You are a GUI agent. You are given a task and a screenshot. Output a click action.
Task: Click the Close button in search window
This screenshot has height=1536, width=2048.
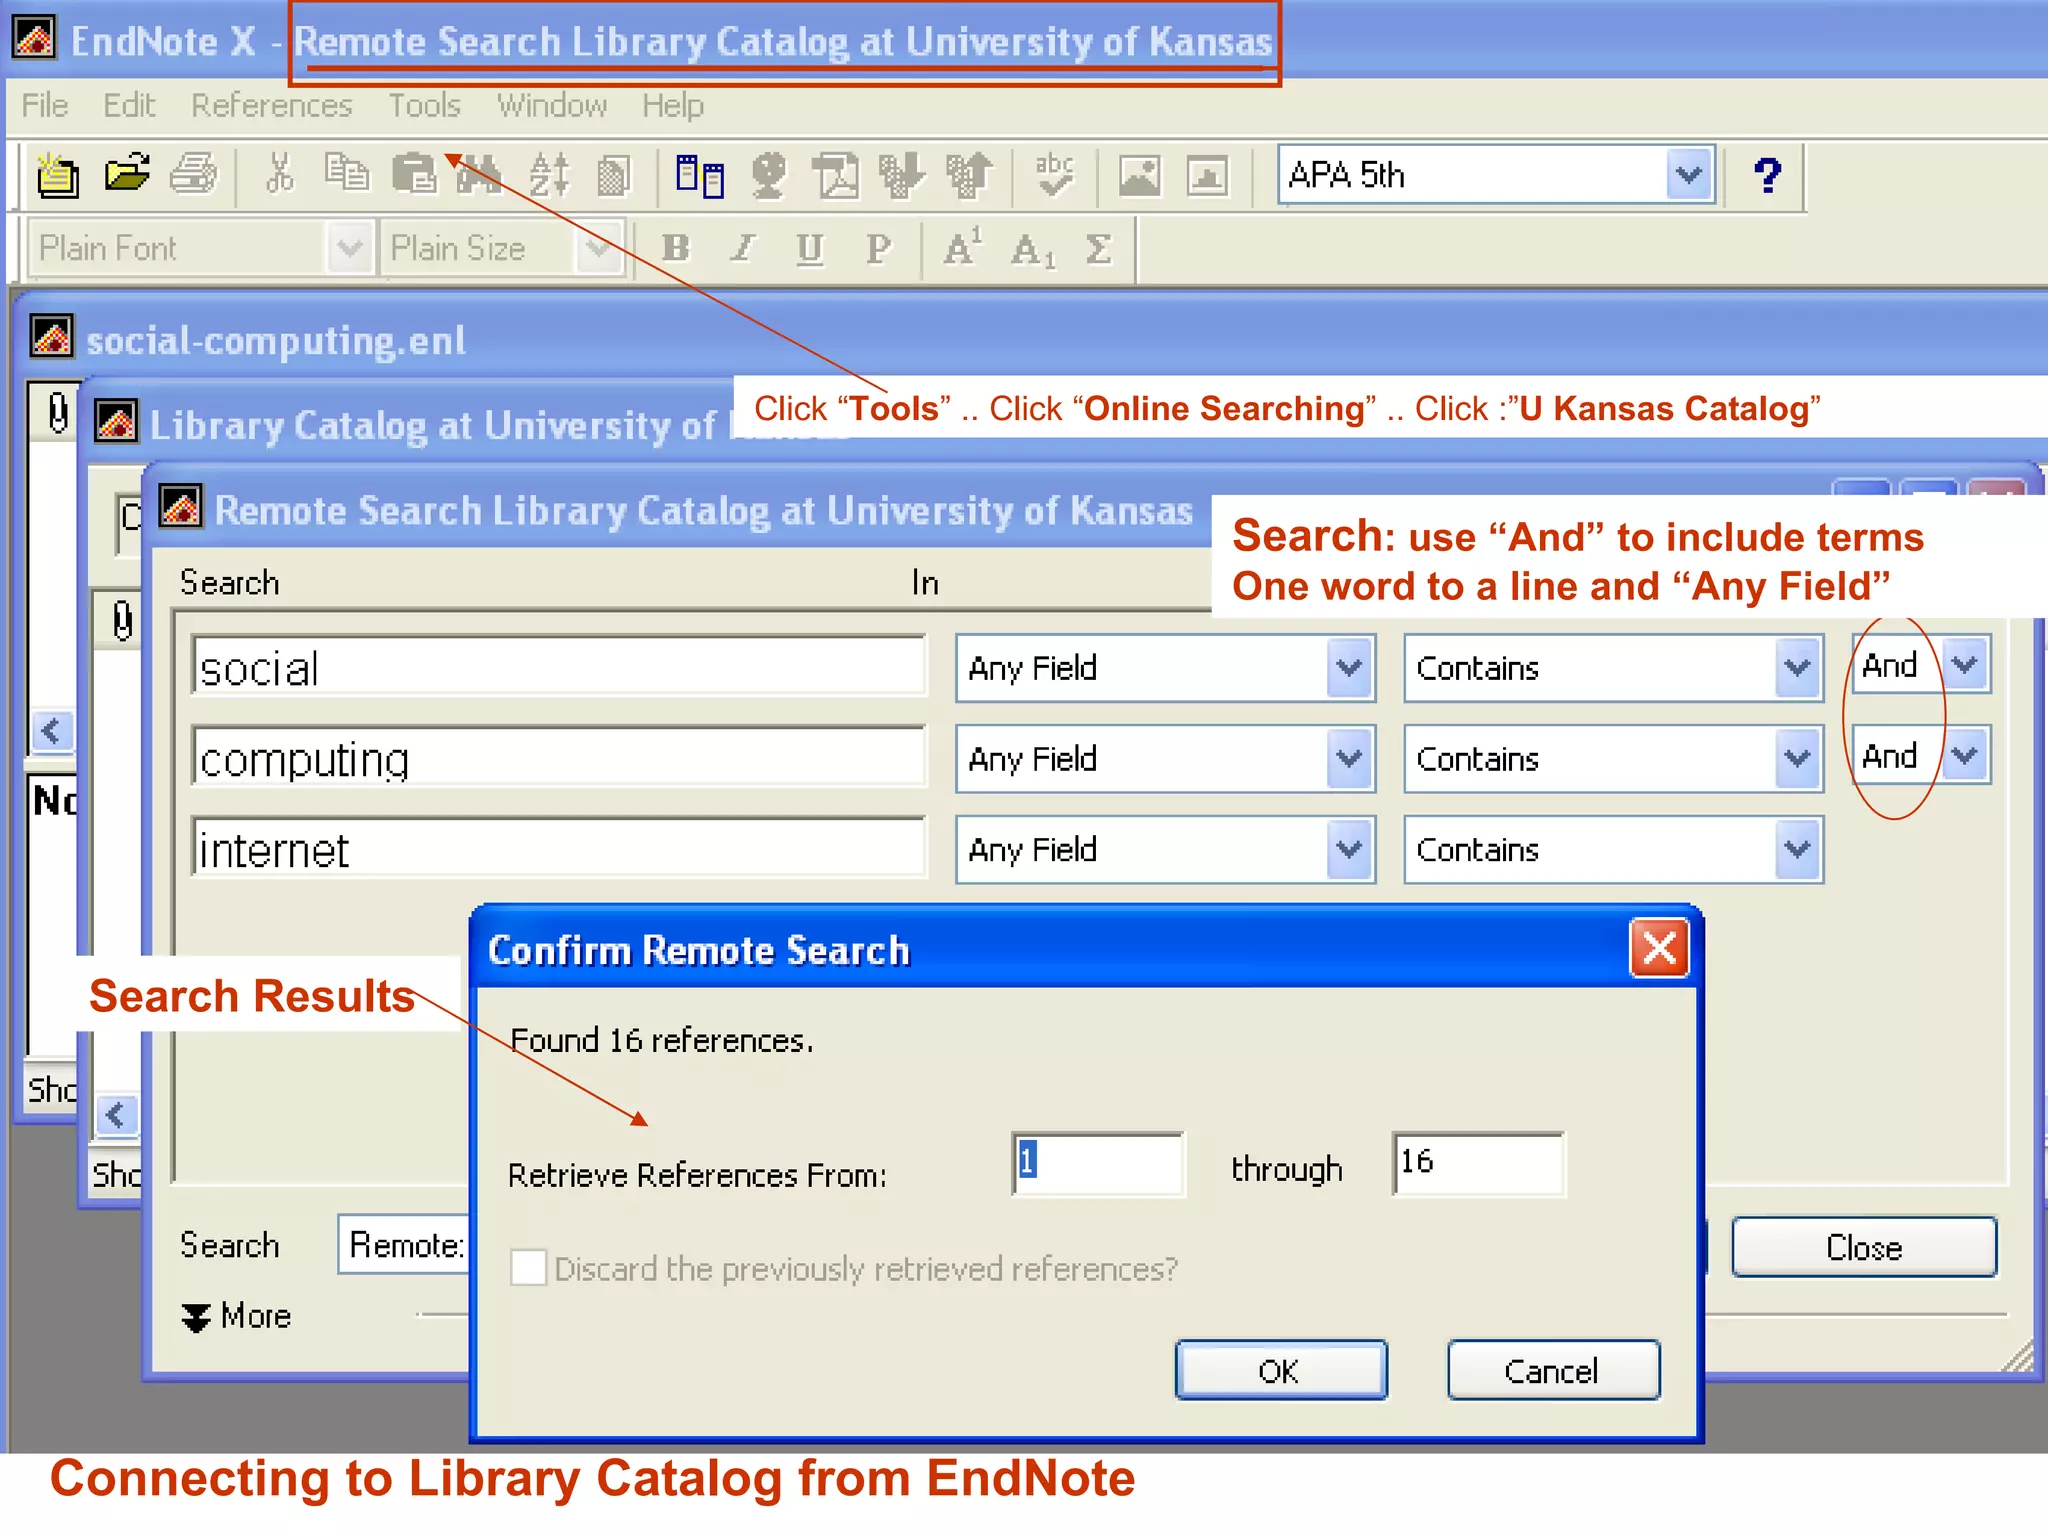tap(1864, 1247)
